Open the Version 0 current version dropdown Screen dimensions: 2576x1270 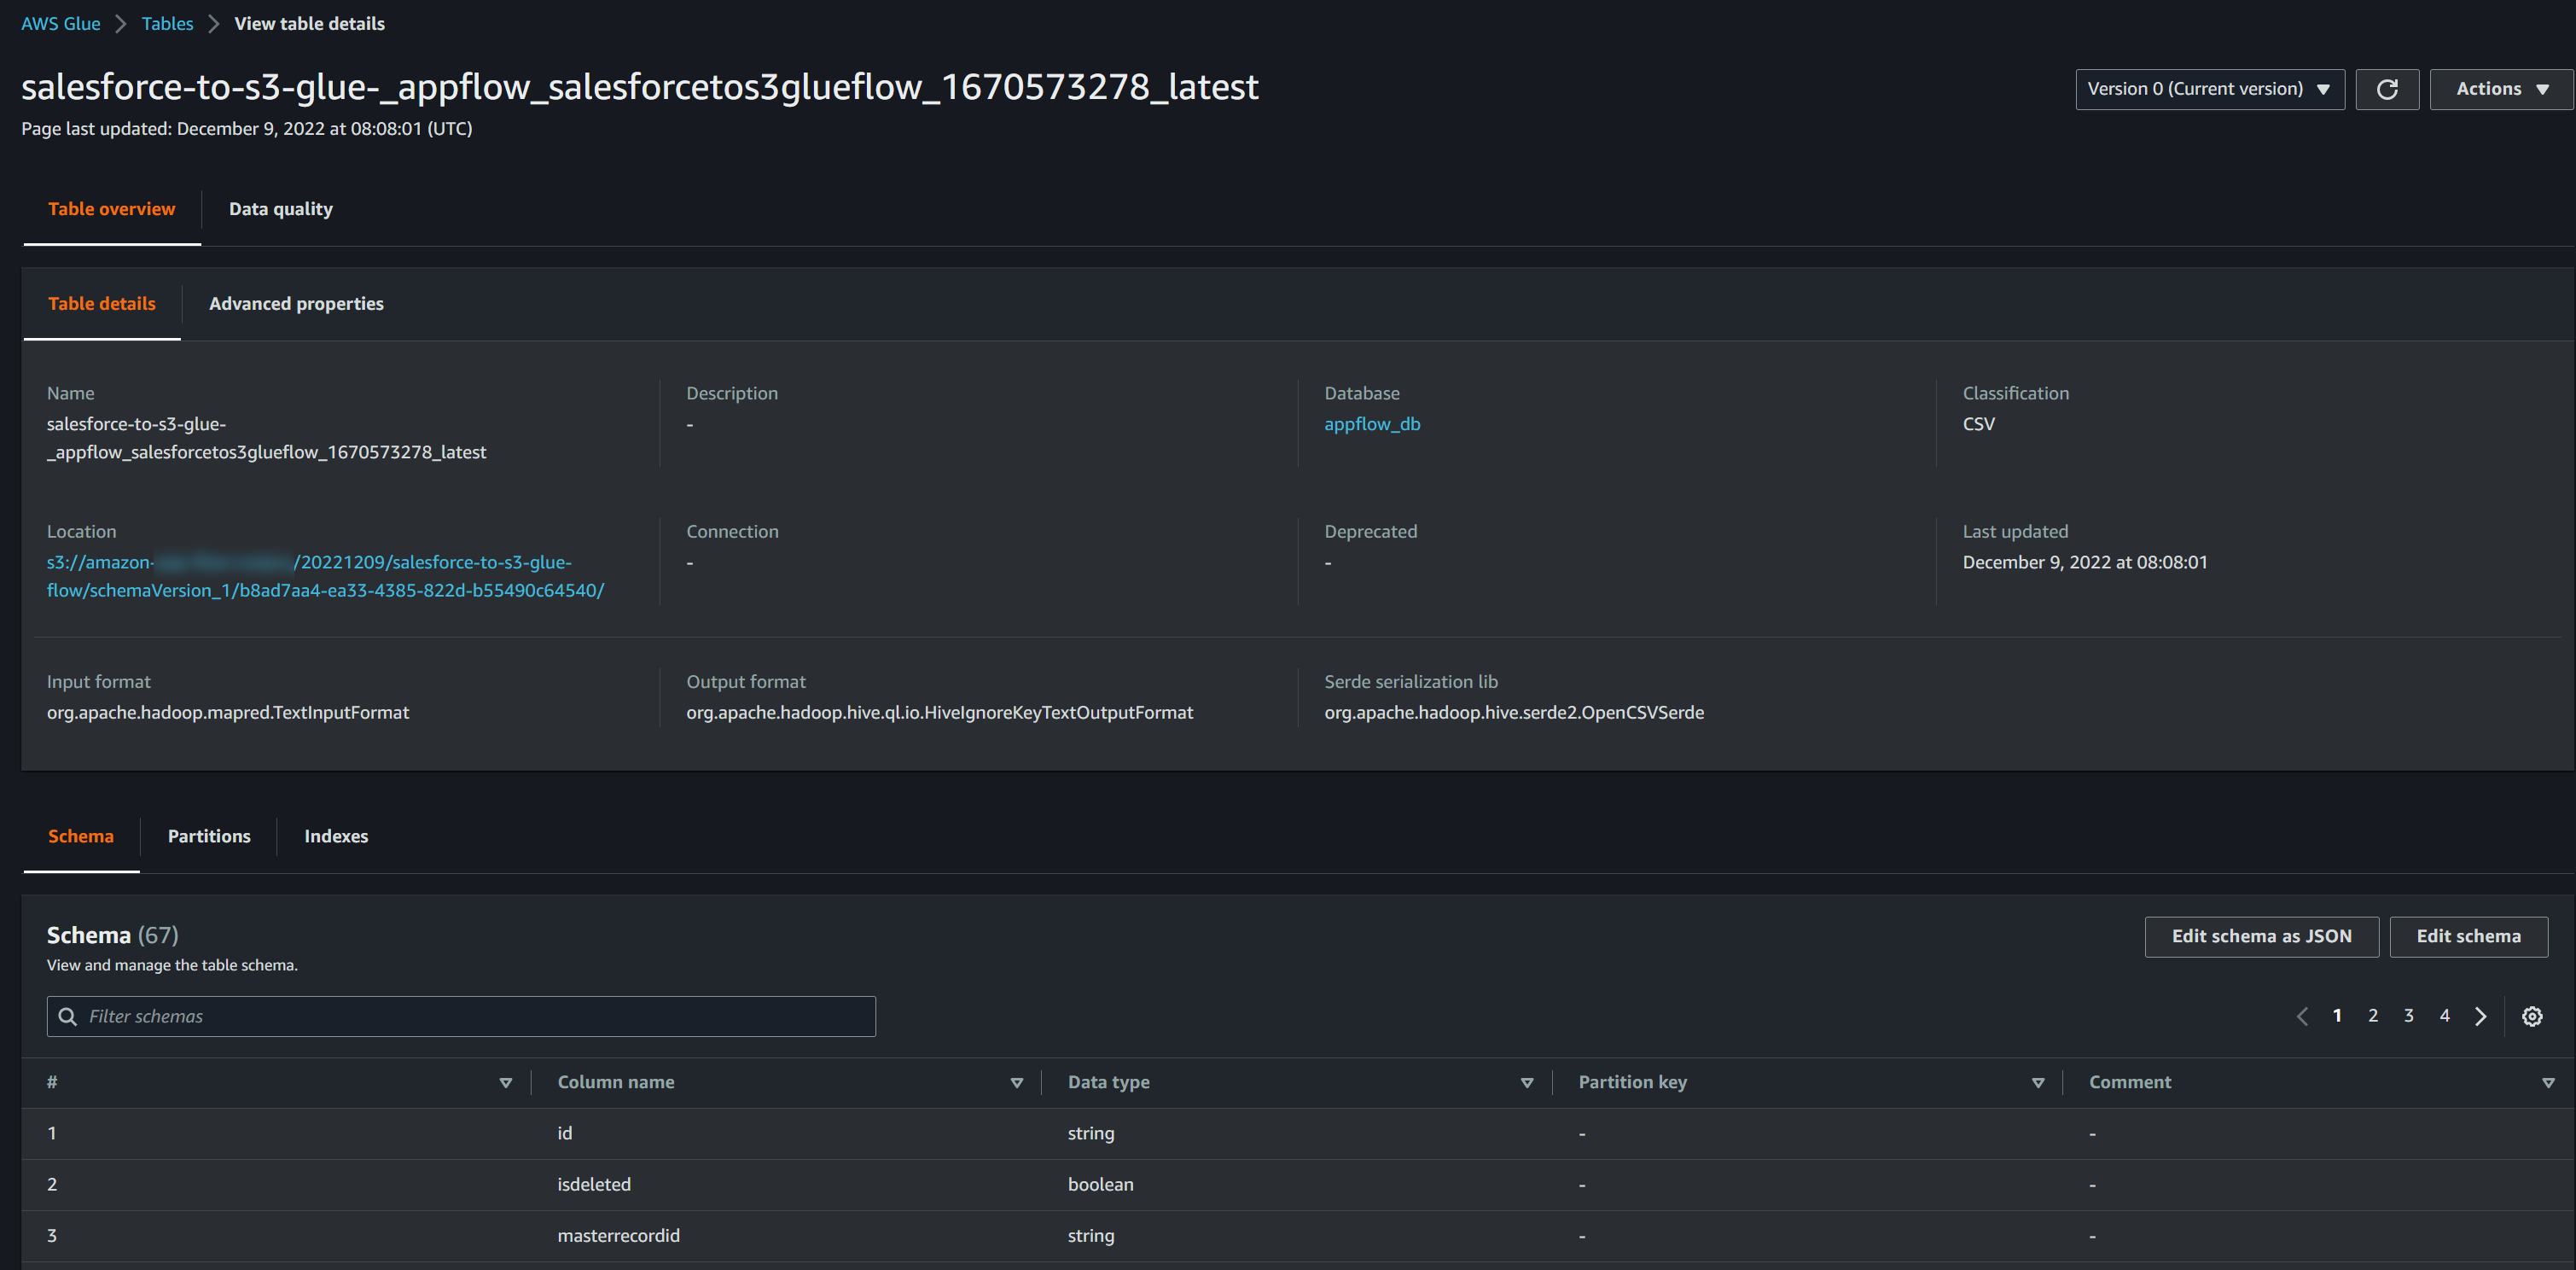2209,89
